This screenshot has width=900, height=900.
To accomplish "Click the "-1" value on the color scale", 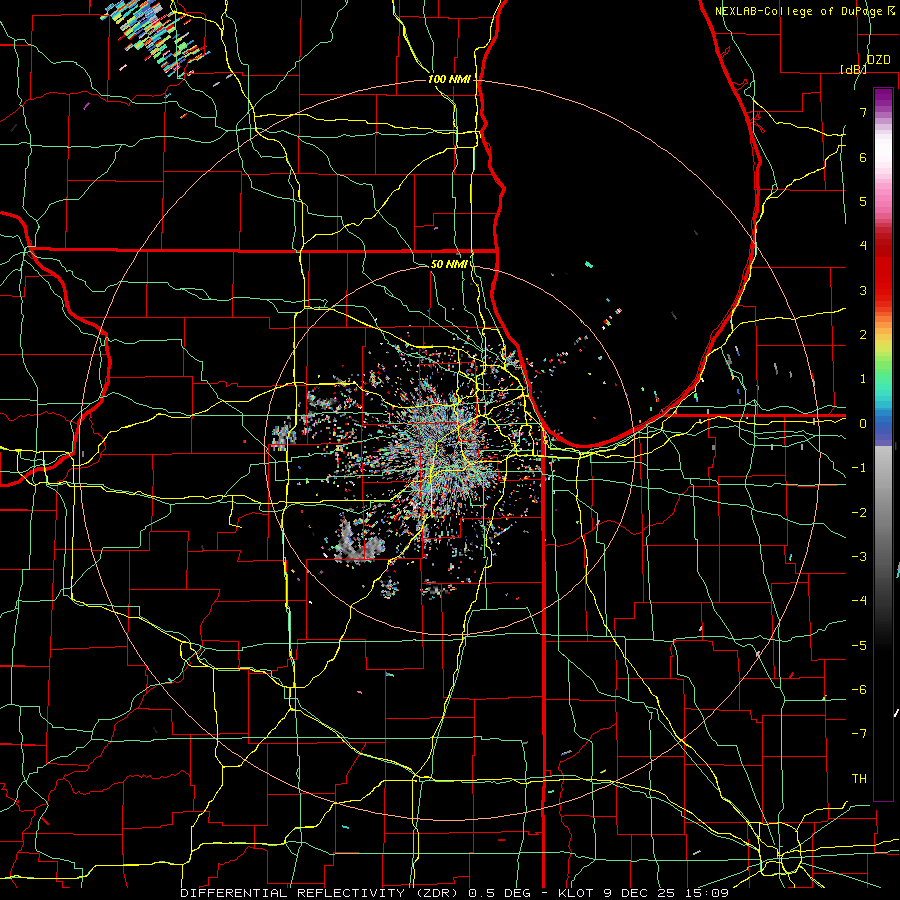I will coord(859,468).
